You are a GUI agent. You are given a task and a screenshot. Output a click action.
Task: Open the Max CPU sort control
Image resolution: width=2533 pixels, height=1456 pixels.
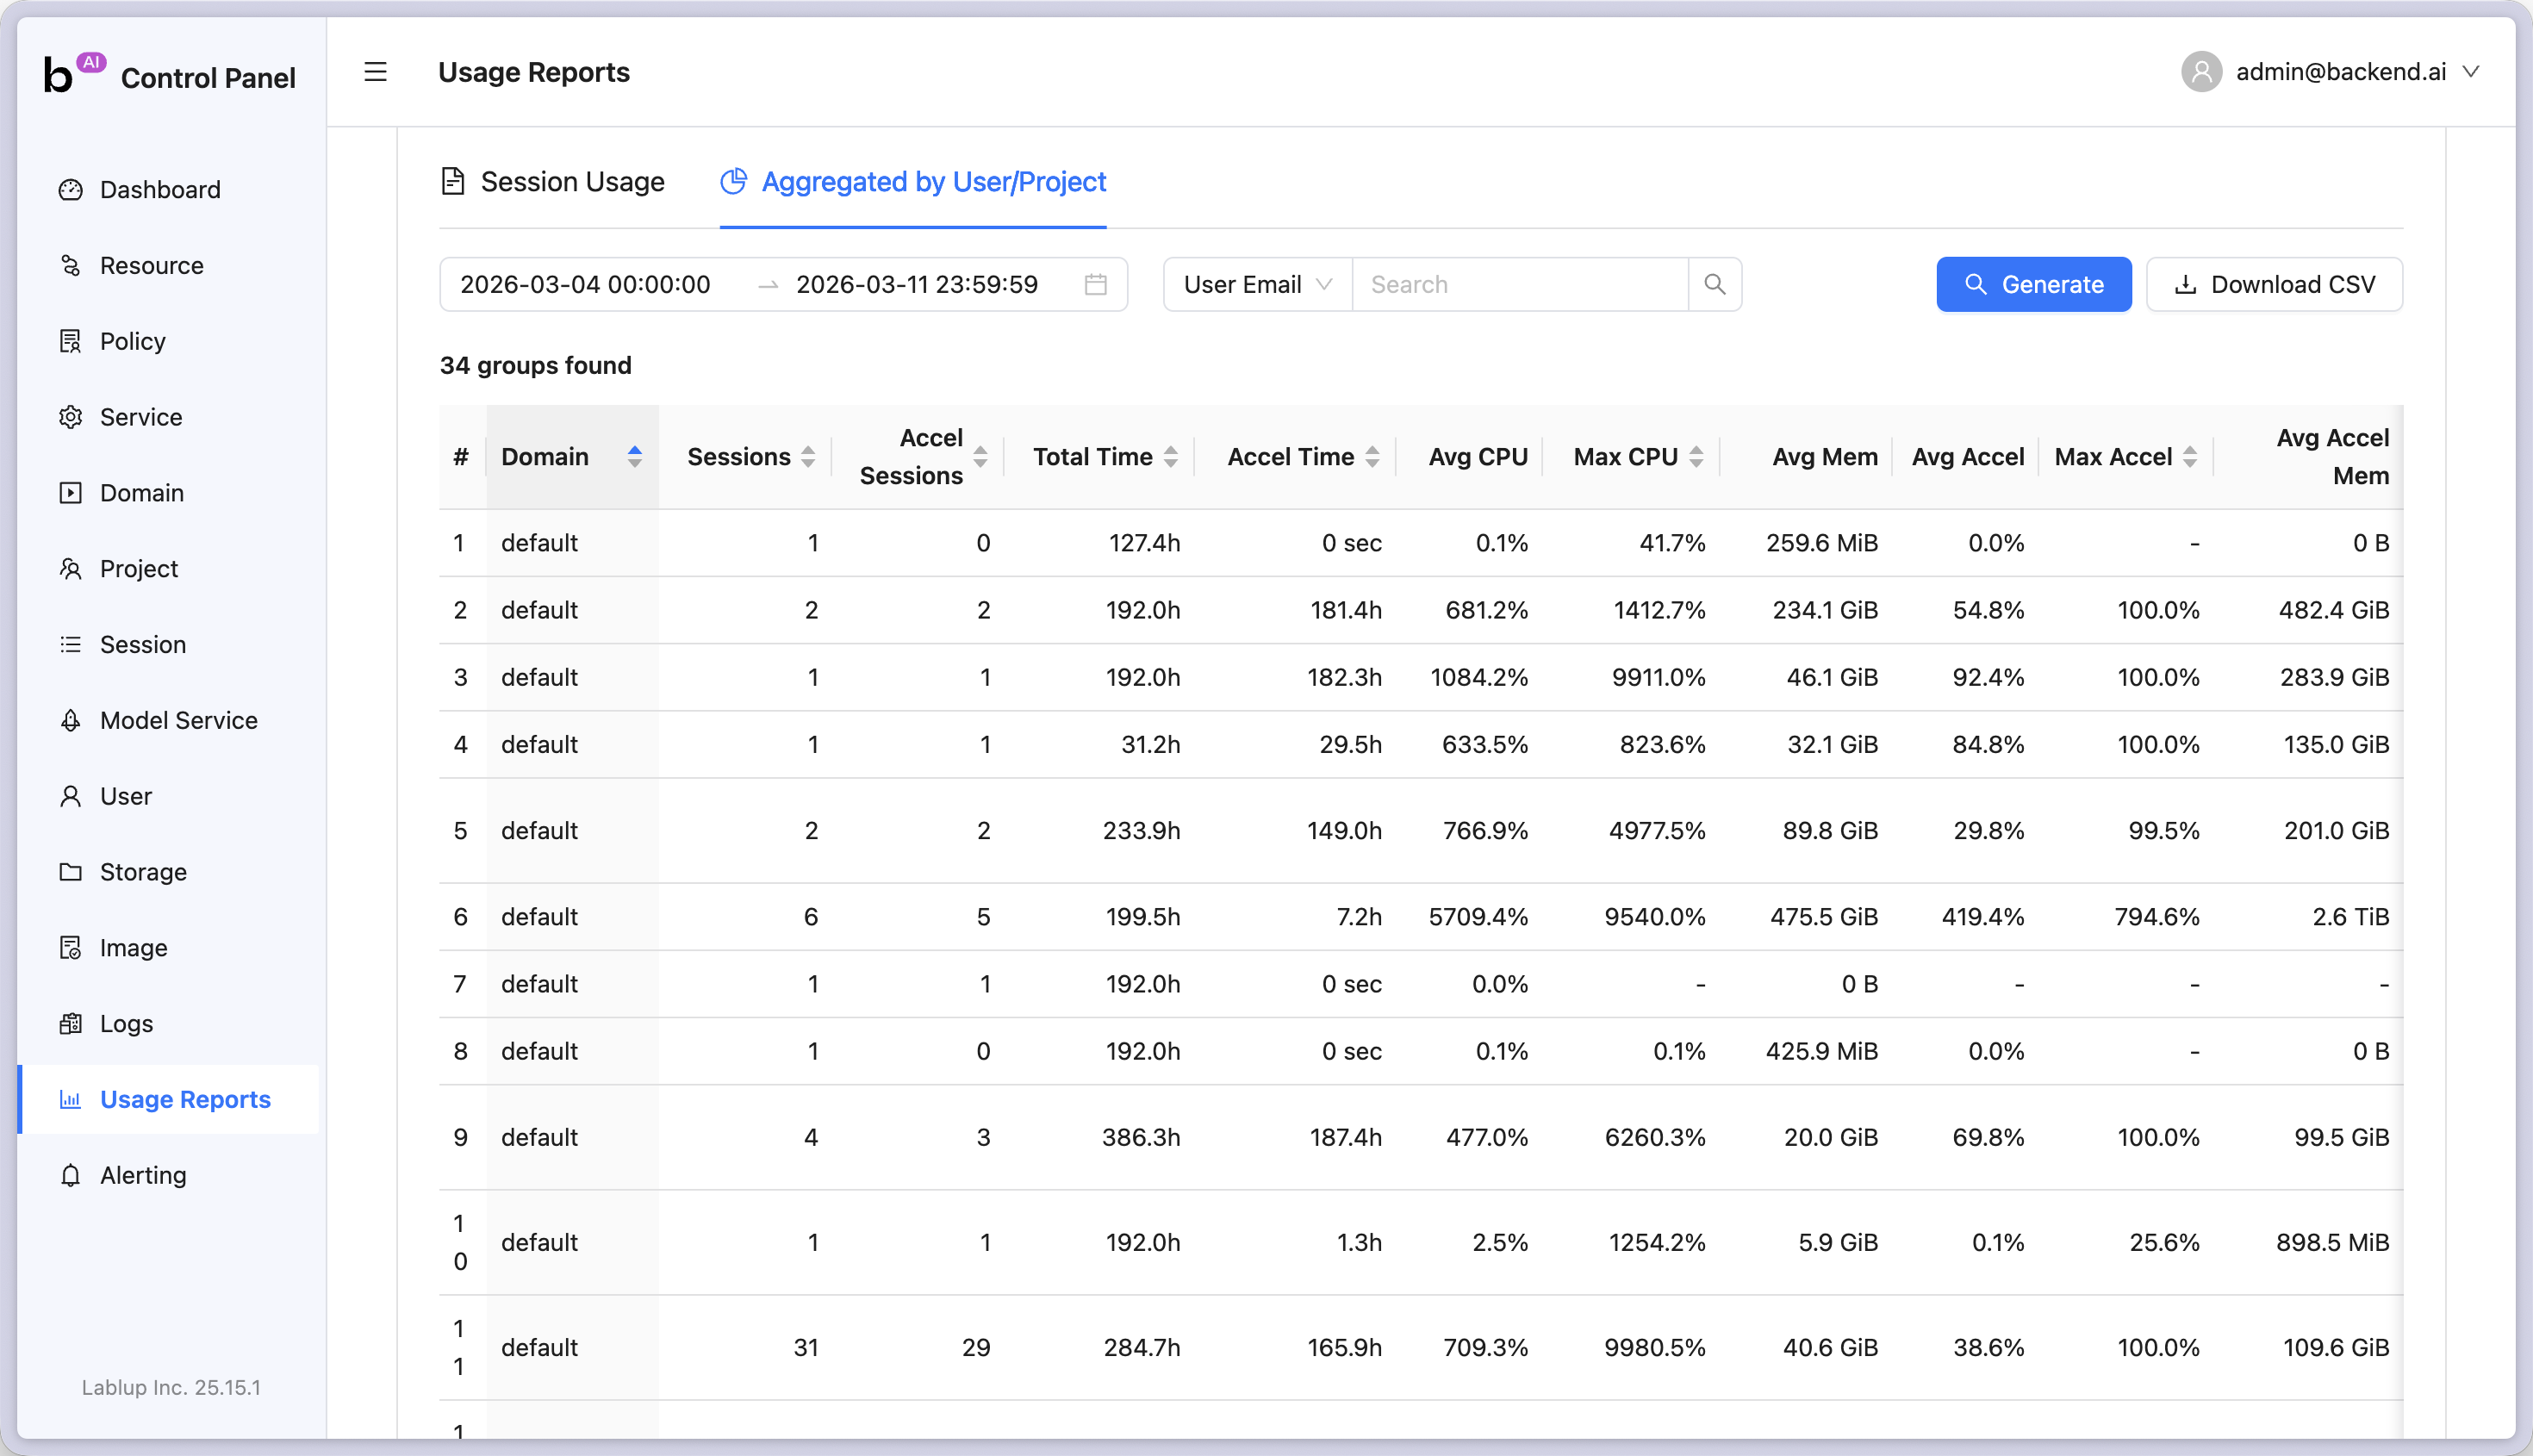1697,456
